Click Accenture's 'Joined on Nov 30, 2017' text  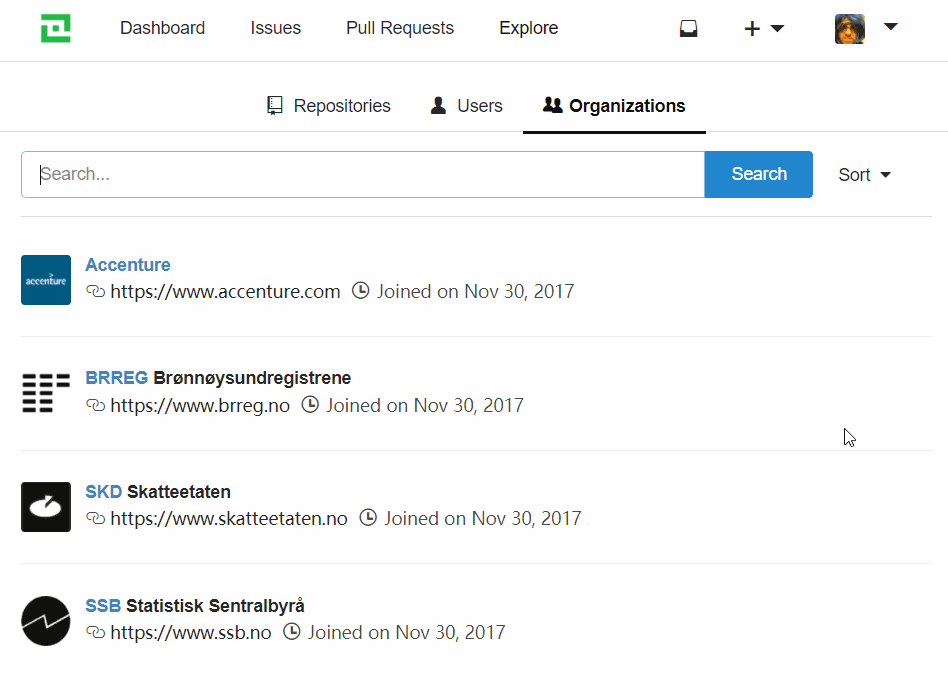point(476,291)
